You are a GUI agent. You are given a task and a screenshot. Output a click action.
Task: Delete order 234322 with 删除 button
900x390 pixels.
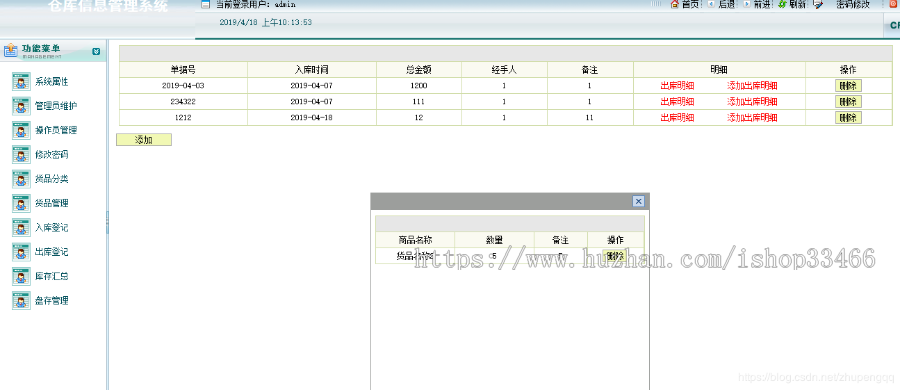tap(848, 102)
